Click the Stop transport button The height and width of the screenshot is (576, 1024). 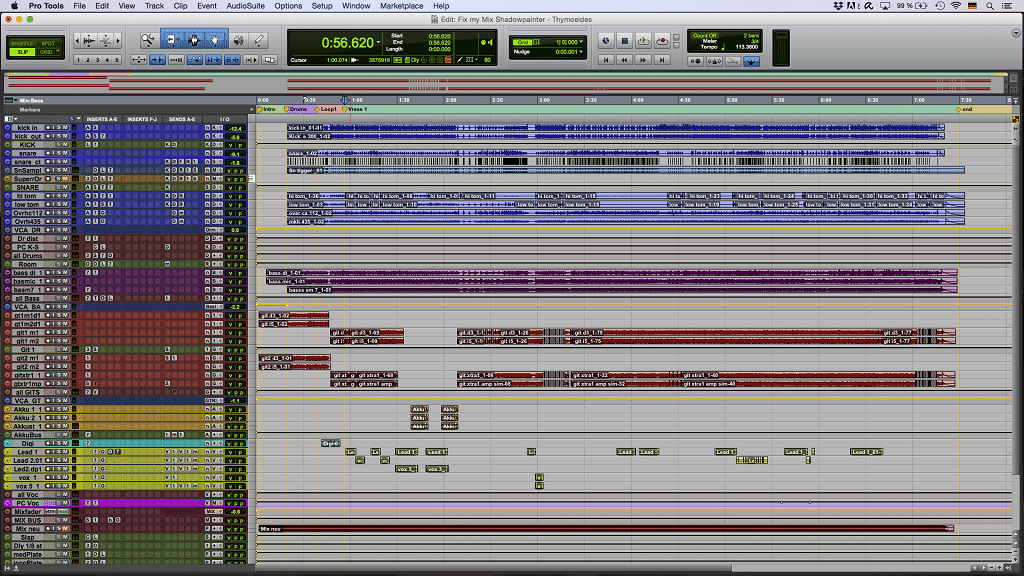(x=624, y=41)
